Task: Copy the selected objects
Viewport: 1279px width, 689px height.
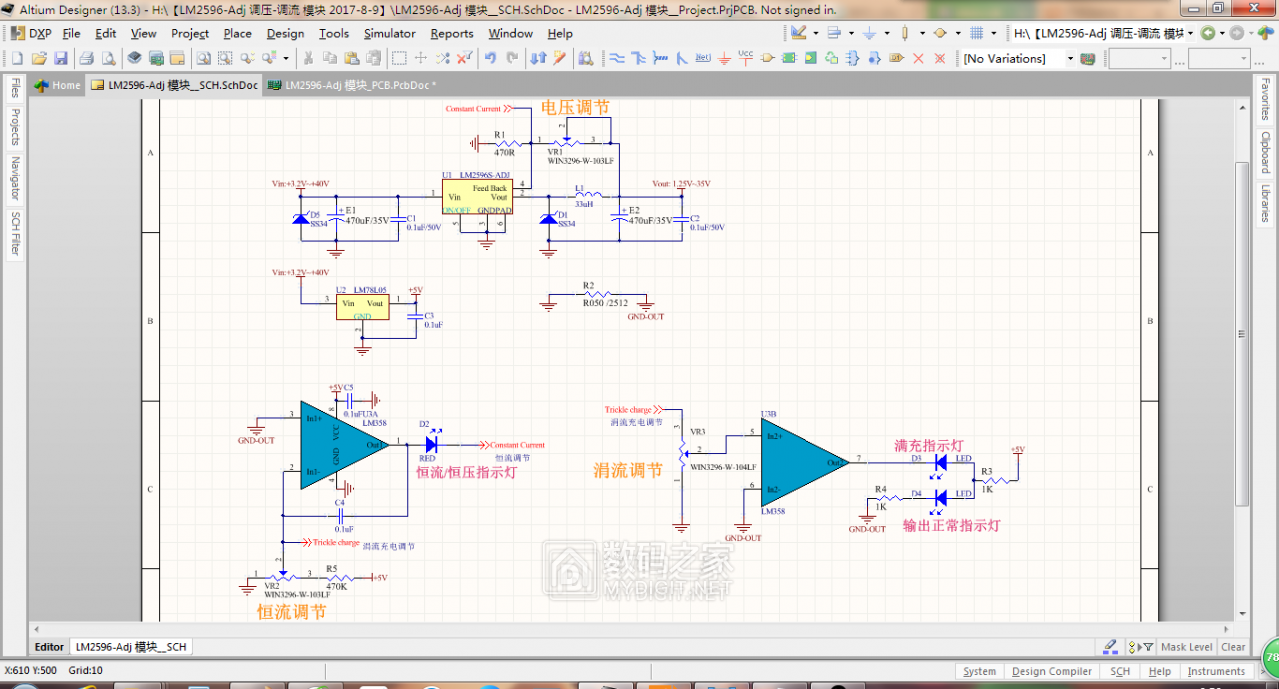Action: pos(332,59)
